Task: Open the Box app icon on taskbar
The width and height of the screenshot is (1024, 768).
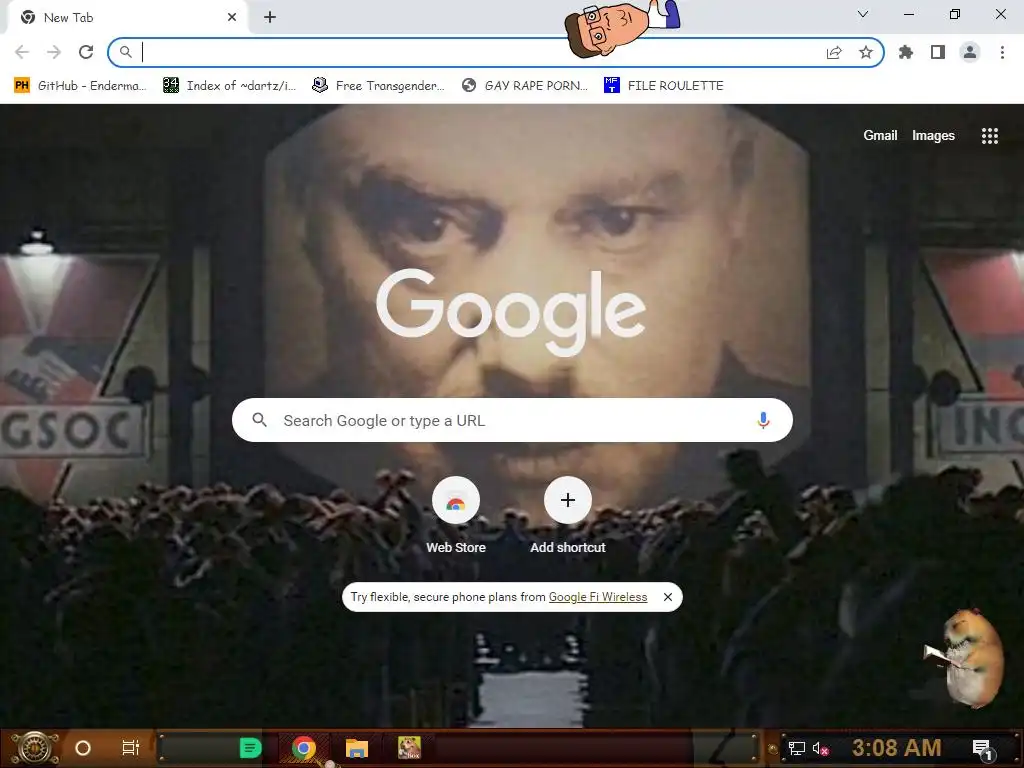Action: 409,748
